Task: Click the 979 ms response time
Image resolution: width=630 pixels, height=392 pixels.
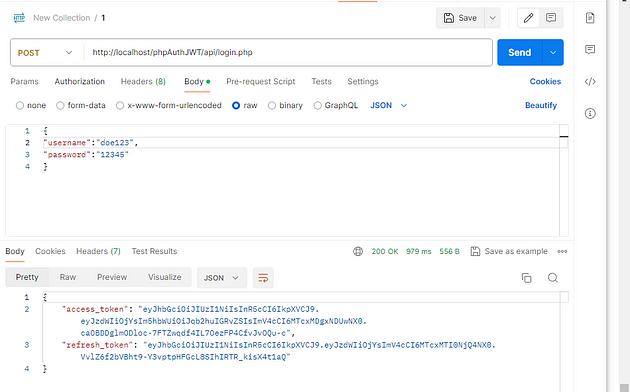Action: 419,251
